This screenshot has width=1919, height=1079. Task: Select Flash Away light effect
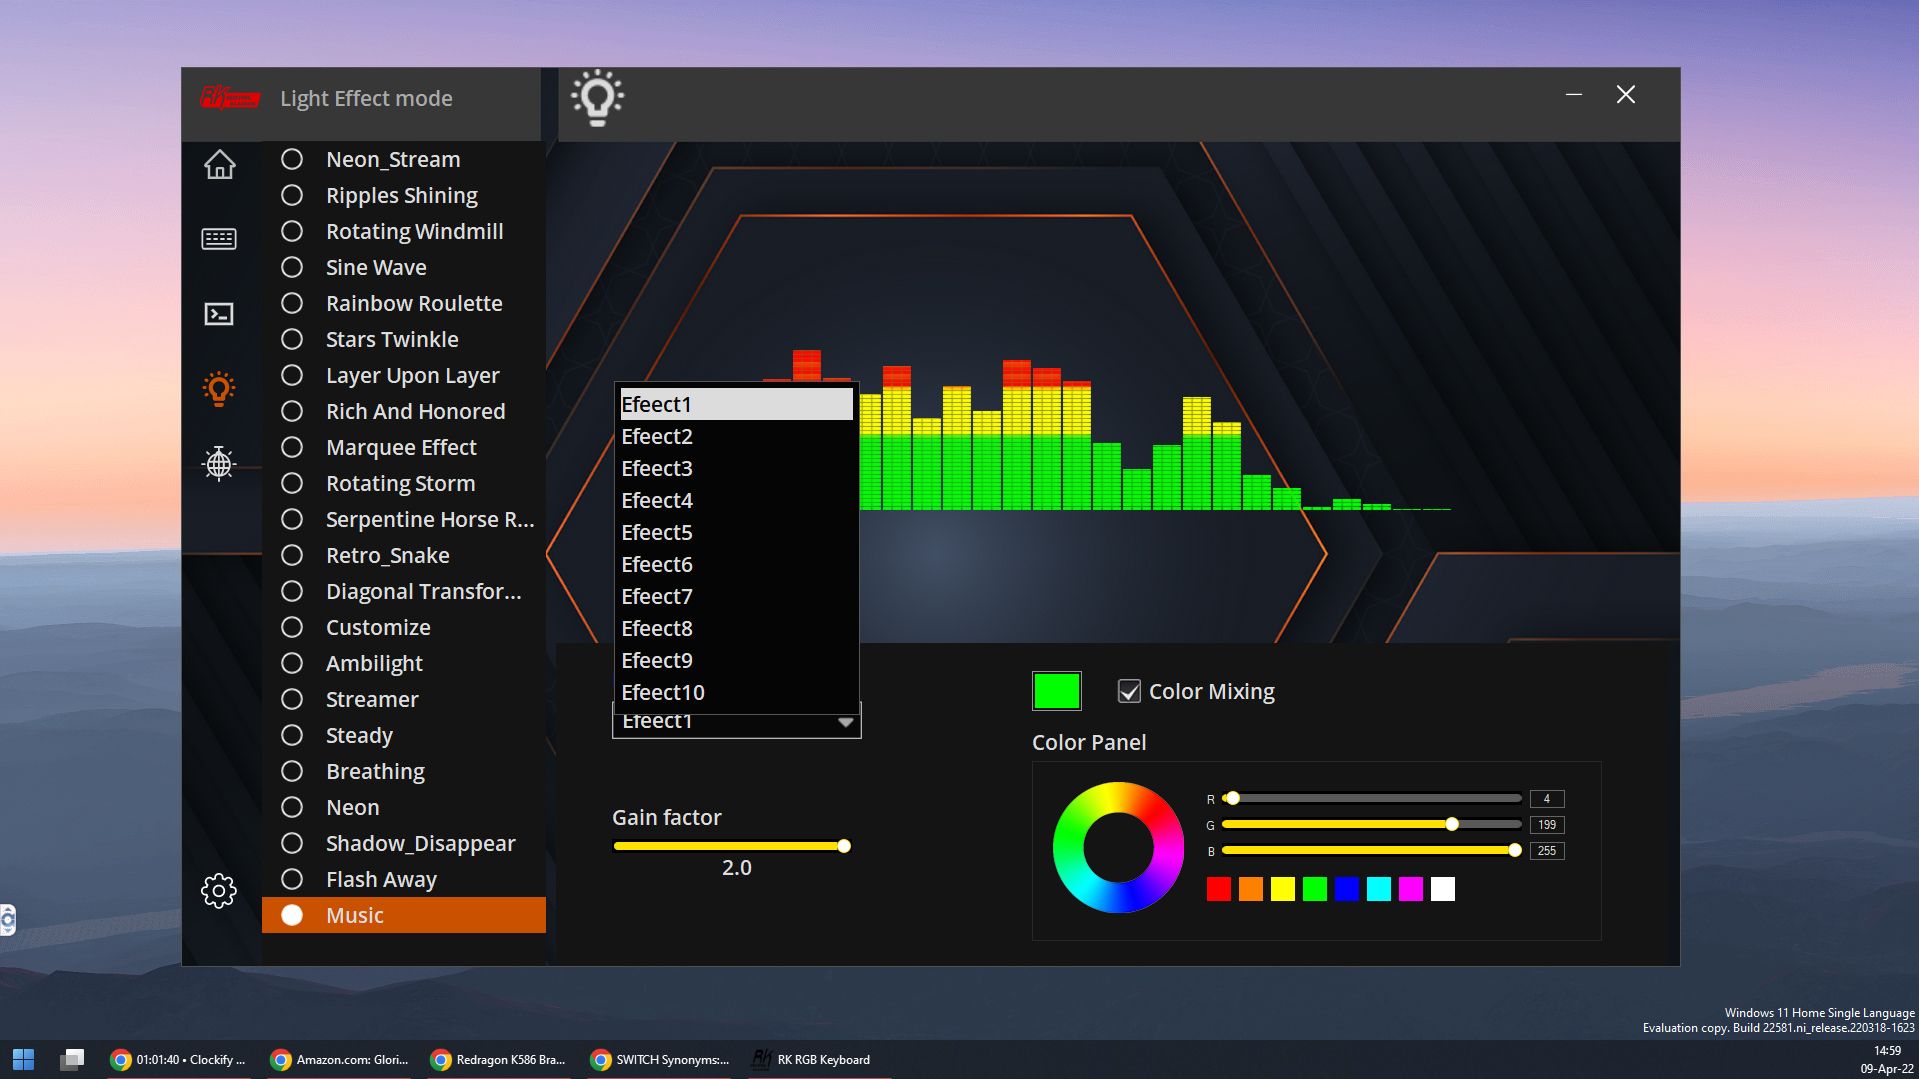click(x=404, y=879)
